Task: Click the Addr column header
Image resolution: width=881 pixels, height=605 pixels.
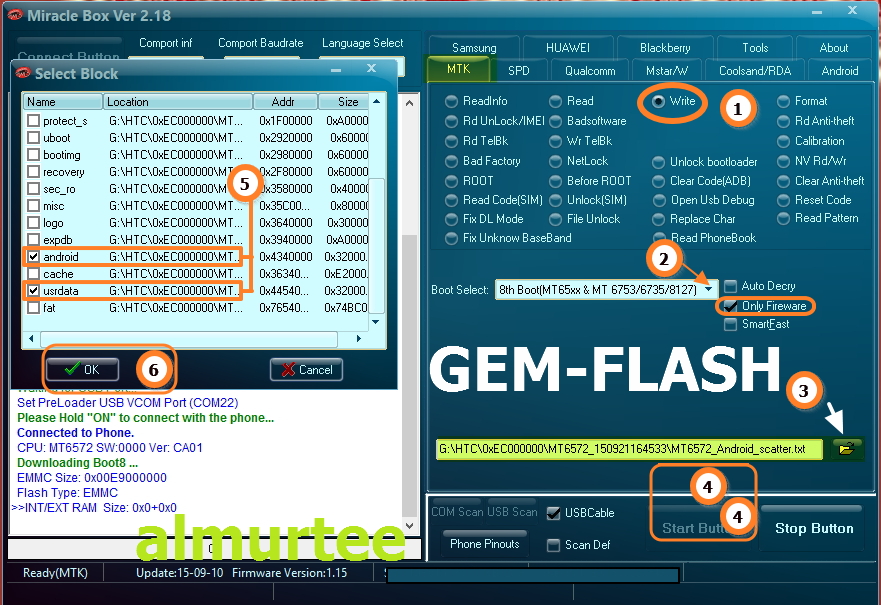Action: click(x=285, y=102)
